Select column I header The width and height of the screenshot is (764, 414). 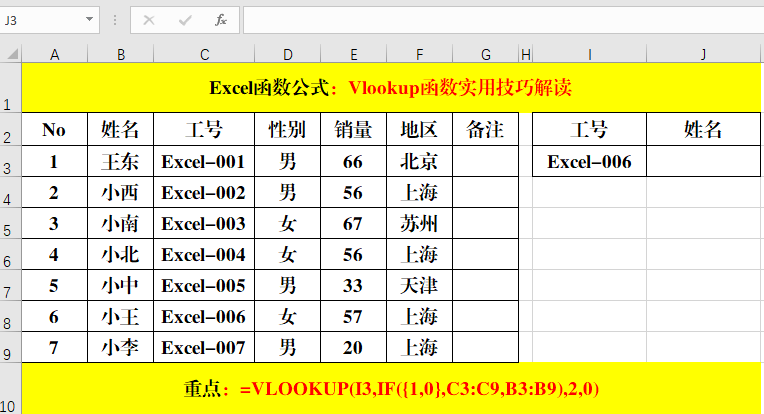coord(590,55)
